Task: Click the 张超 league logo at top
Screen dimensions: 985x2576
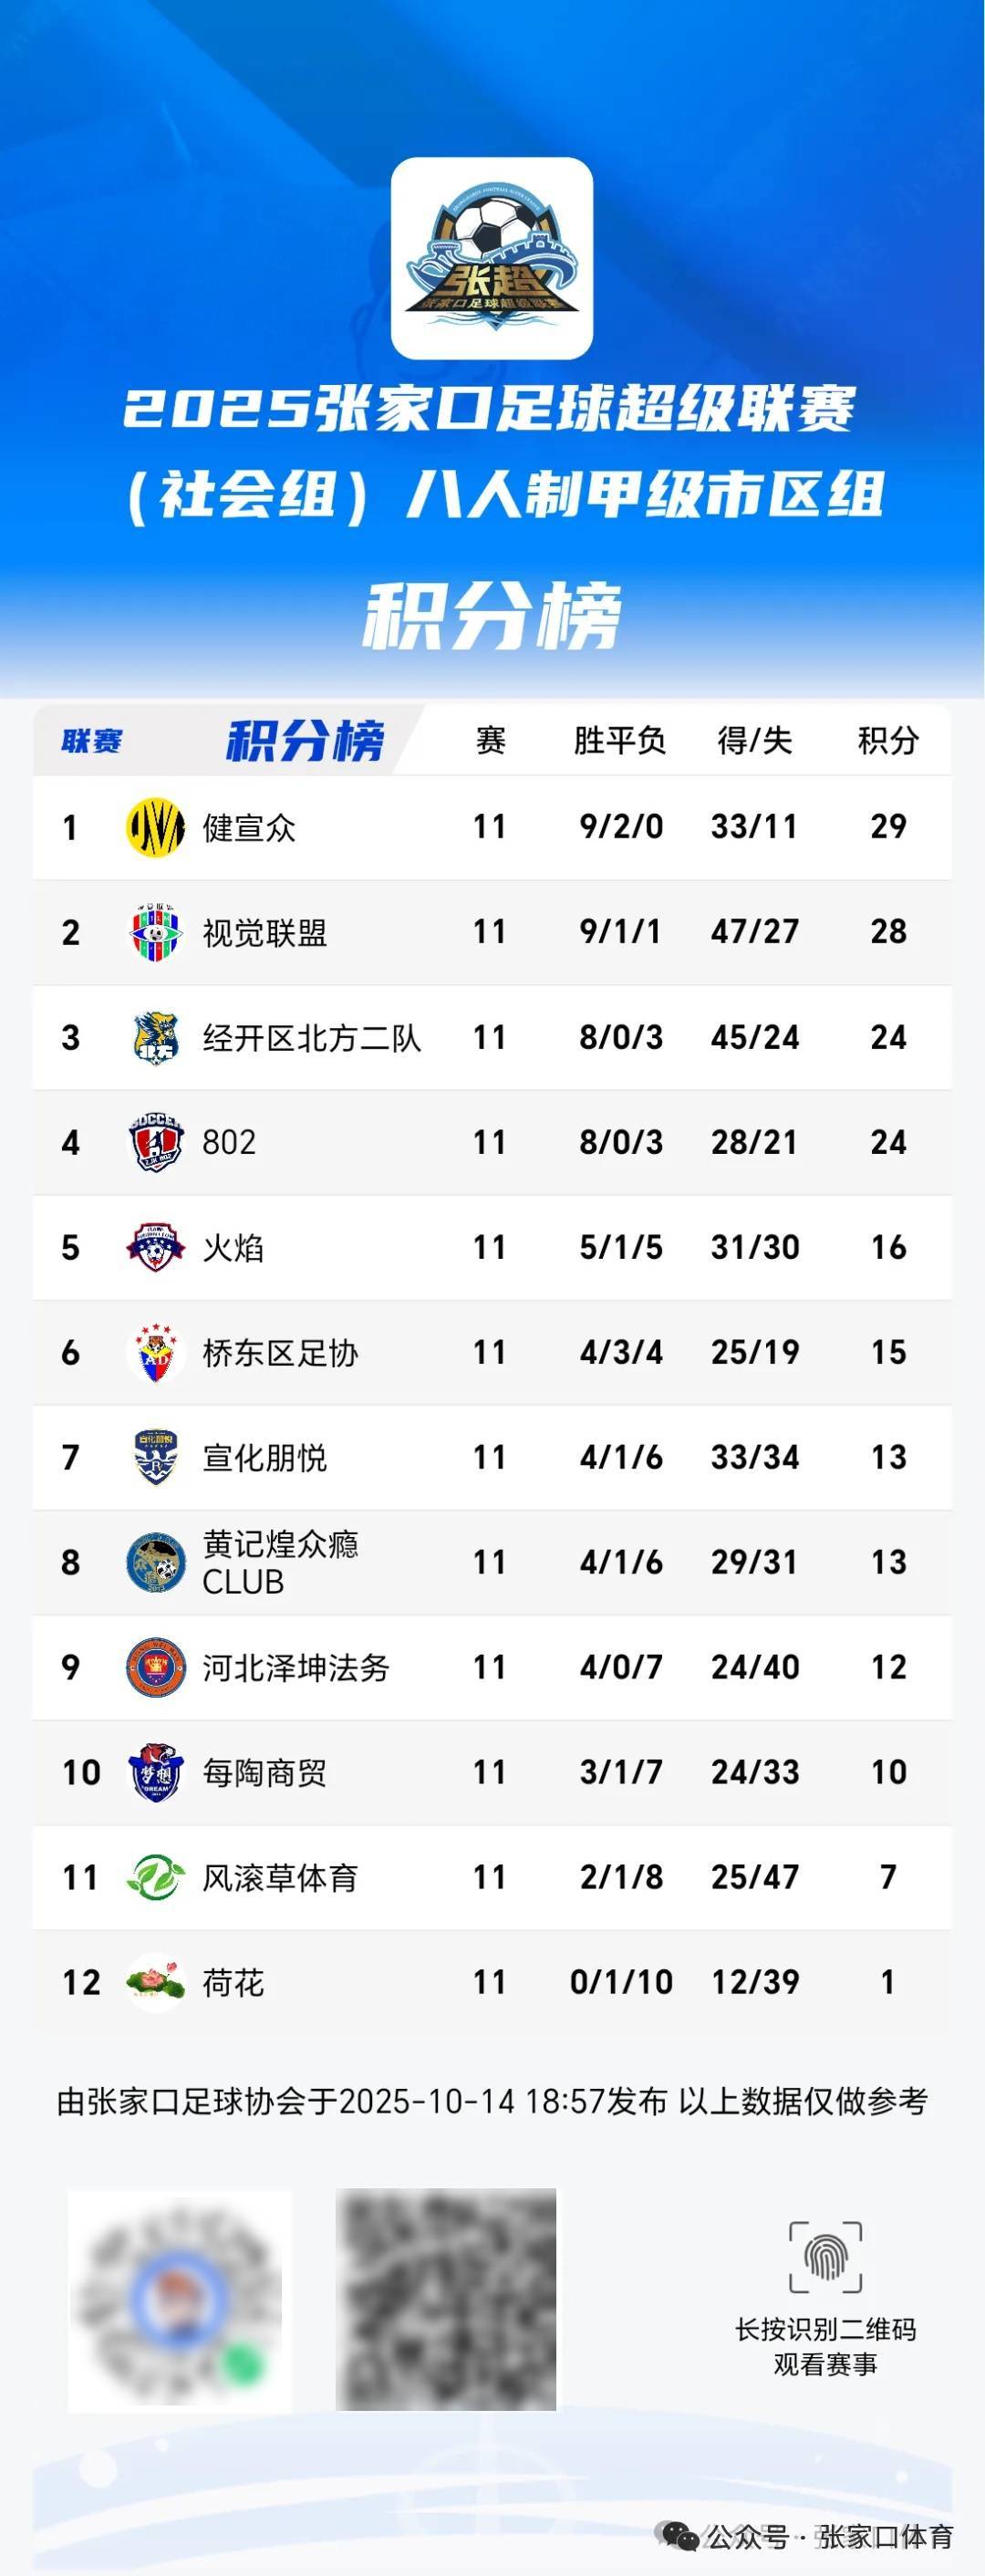Action: tap(491, 258)
